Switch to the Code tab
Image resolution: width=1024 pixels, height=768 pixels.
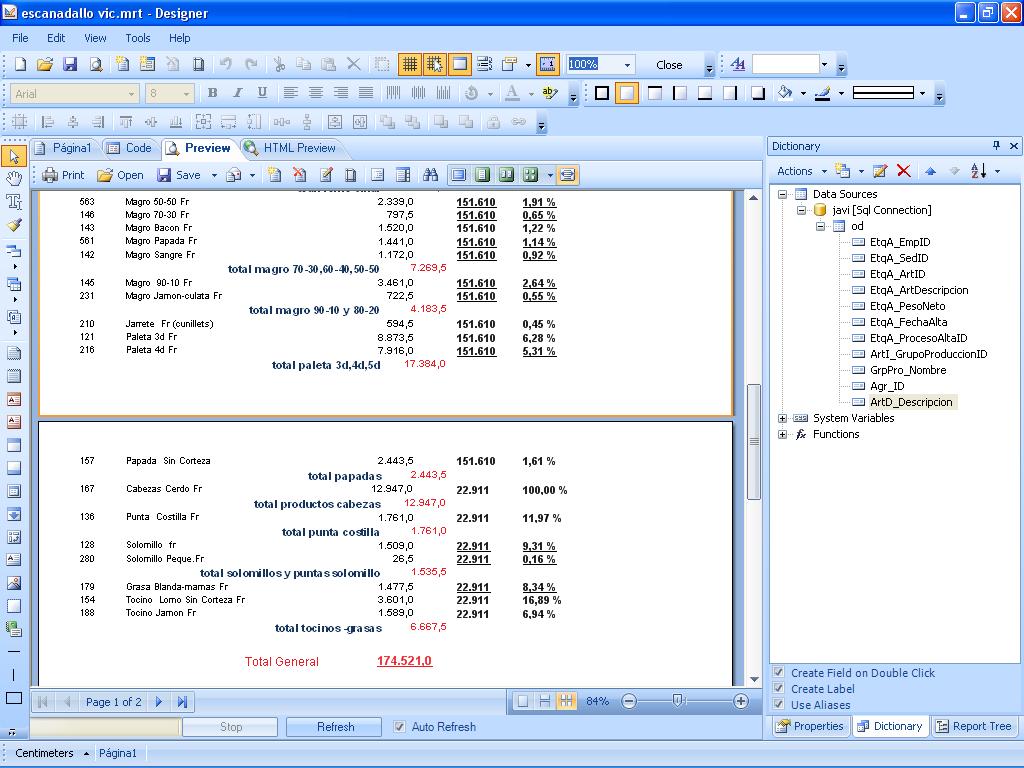tap(130, 148)
